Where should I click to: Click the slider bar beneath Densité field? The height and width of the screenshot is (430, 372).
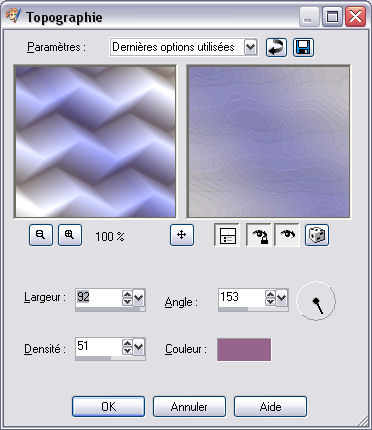pyautogui.click(x=110, y=358)
